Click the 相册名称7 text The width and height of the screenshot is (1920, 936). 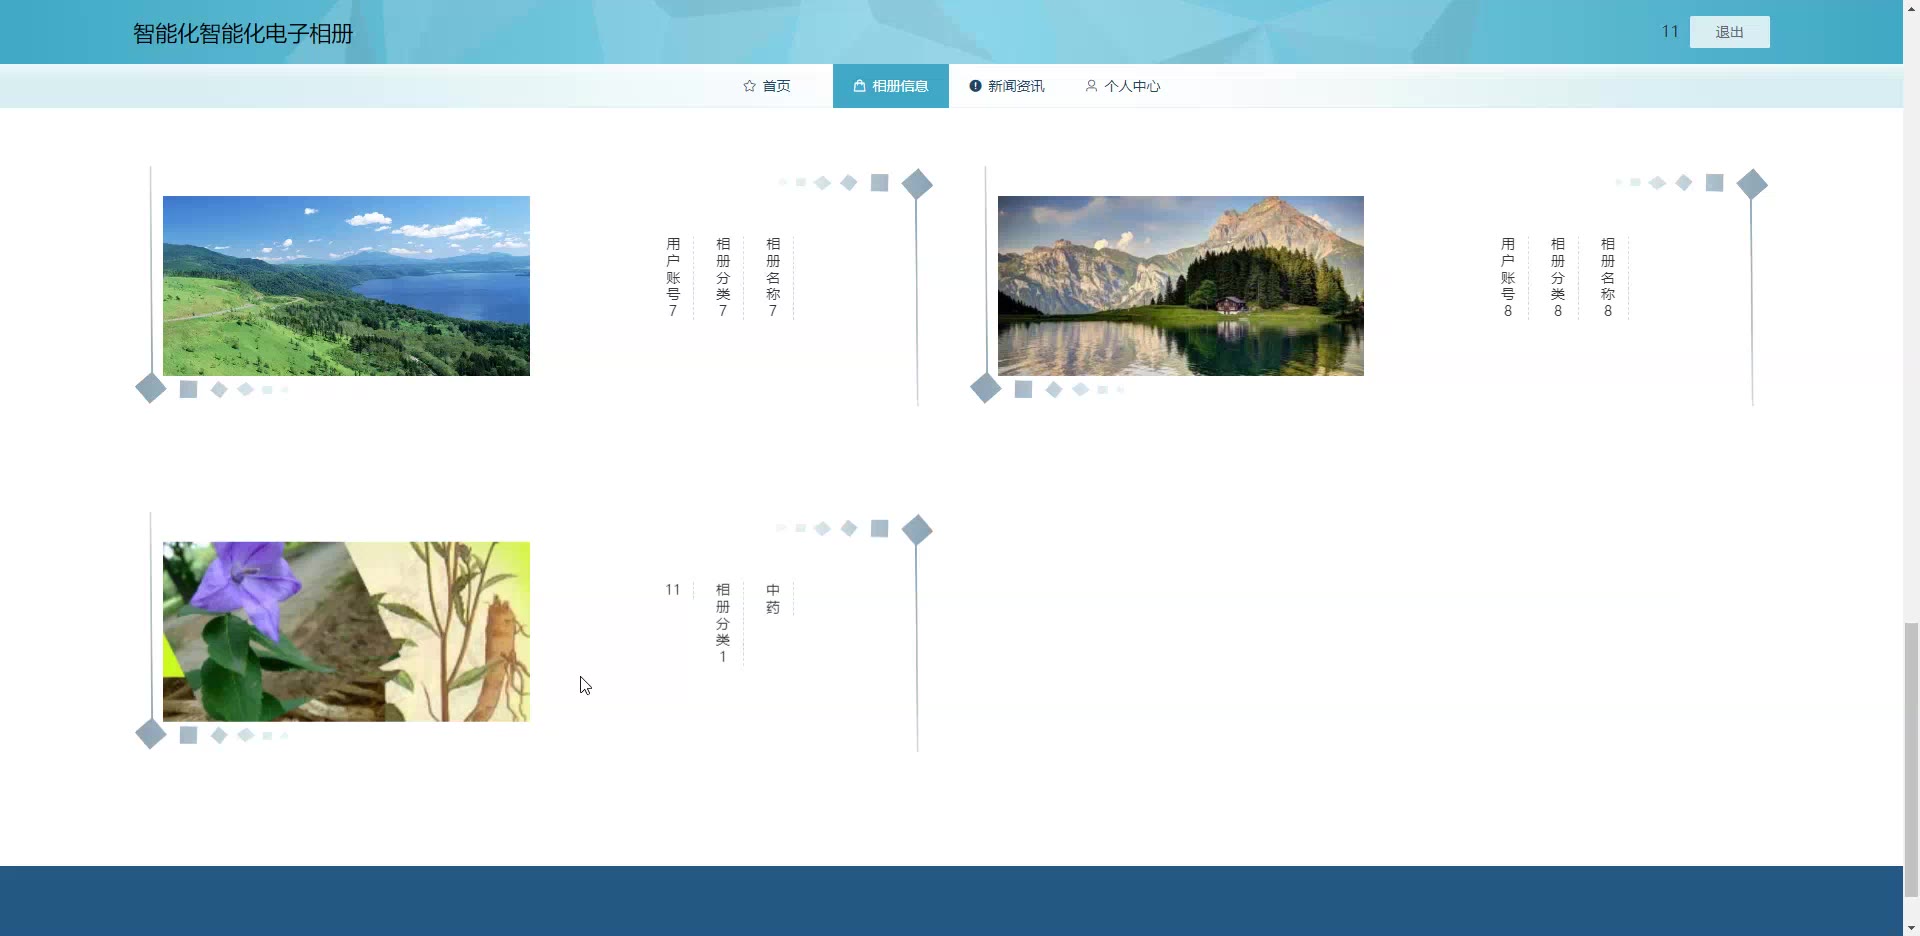click(x=773, y=278)
